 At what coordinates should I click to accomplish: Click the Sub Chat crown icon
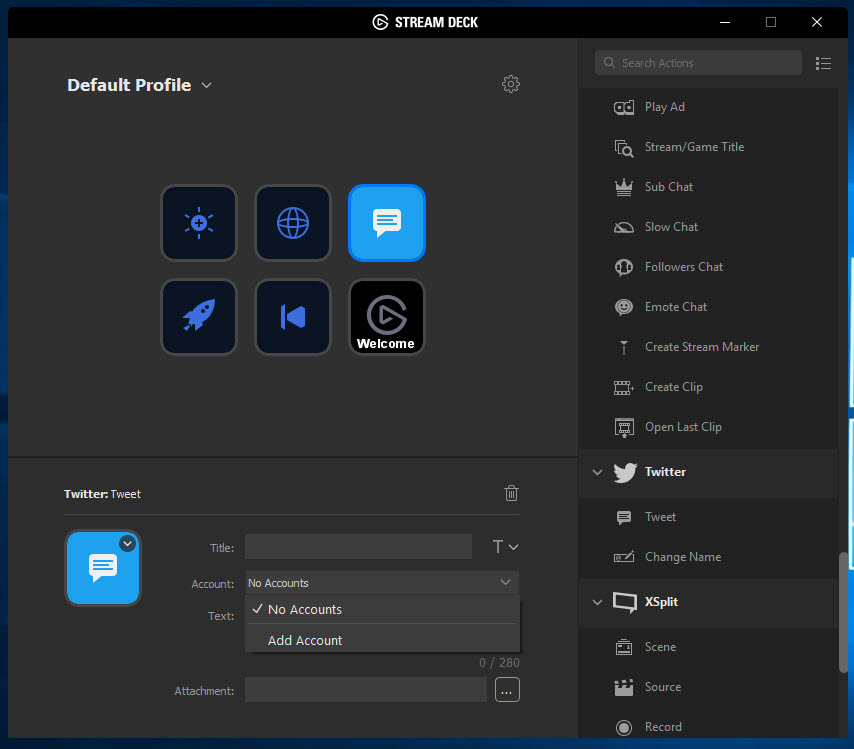point(624,187)
